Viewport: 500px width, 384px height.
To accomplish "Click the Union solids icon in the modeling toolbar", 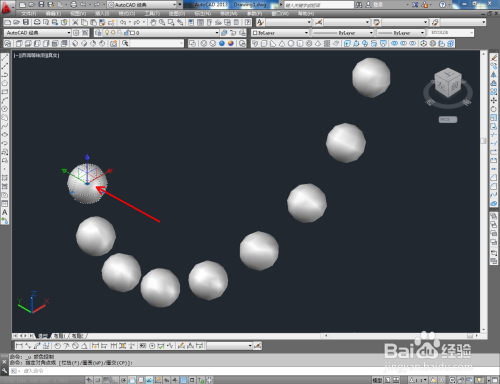I will [x=395, y=43].
